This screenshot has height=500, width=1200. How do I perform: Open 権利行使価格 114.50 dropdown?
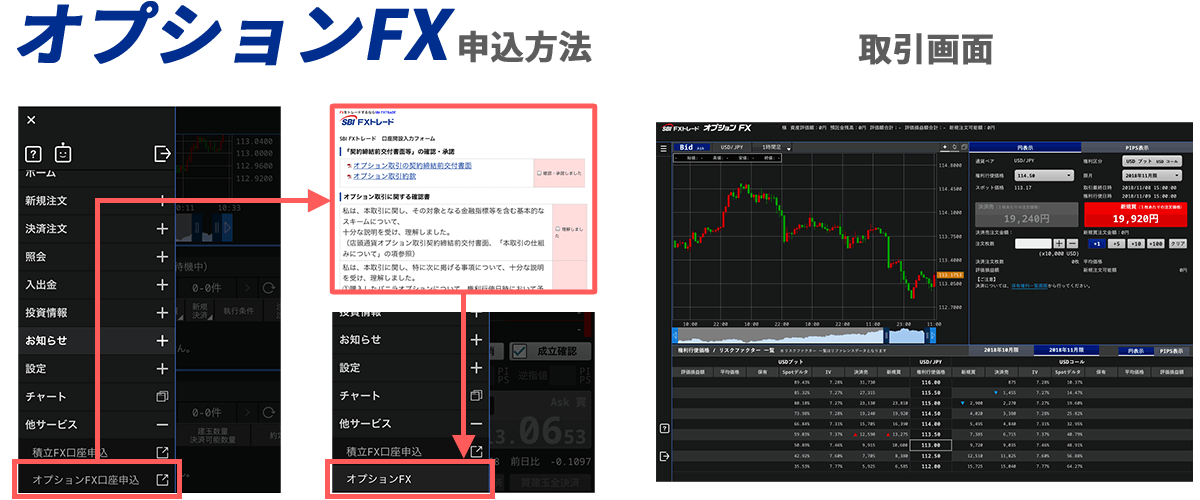click(1044, 175)
